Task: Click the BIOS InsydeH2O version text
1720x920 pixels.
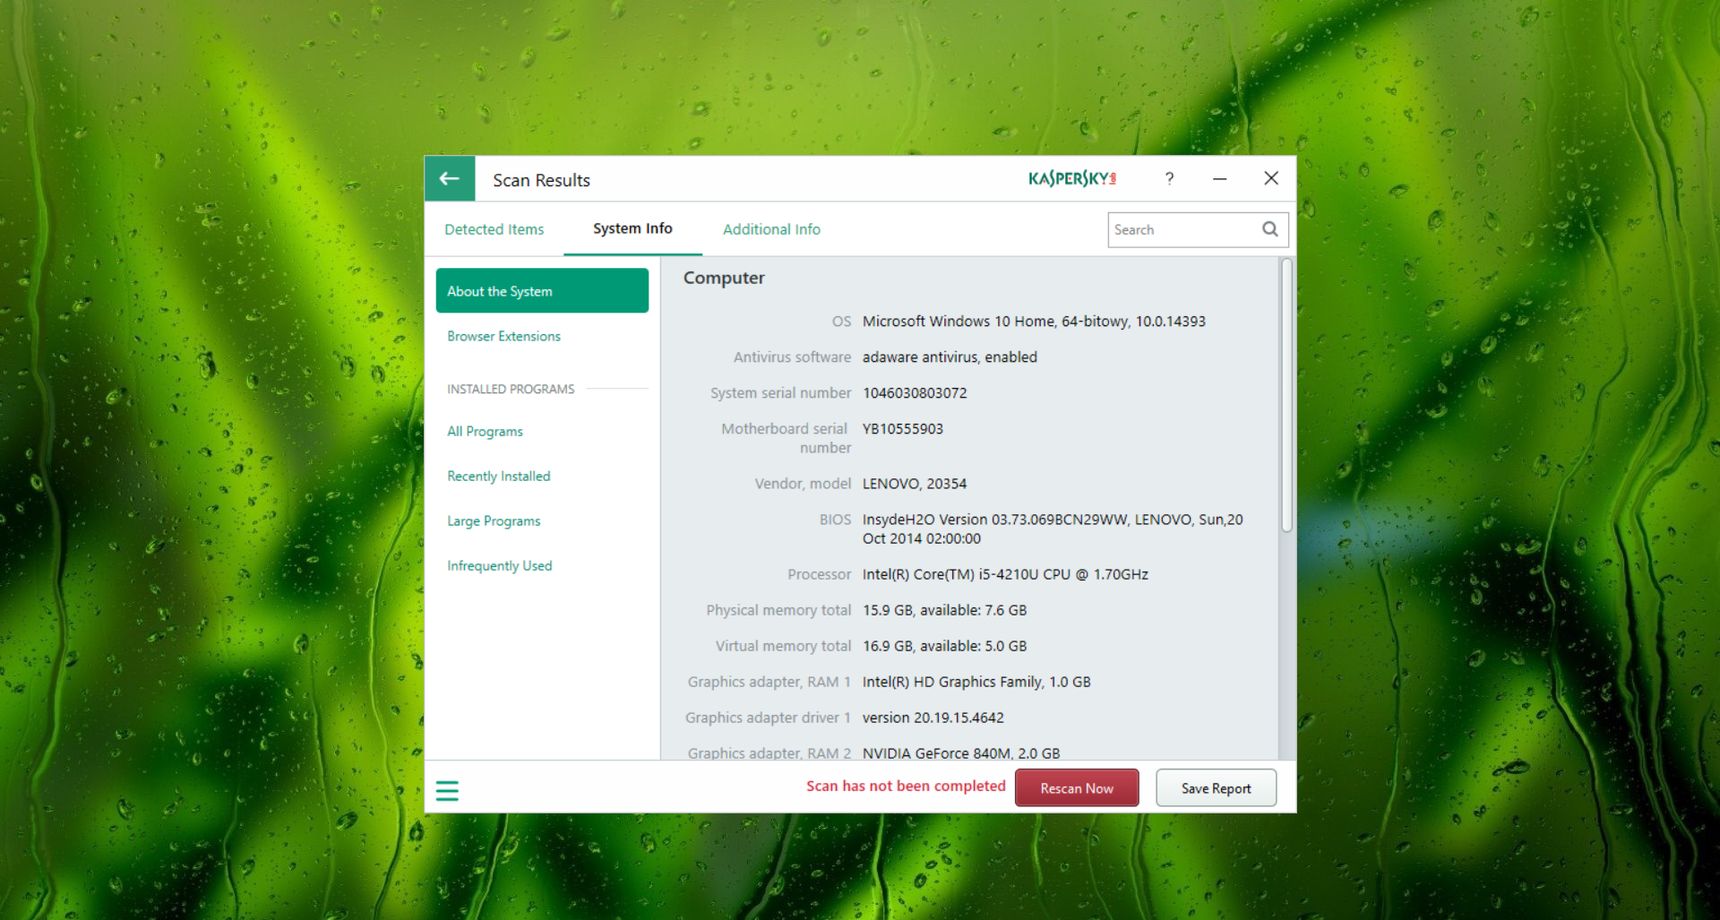Action: point(1053,529)
